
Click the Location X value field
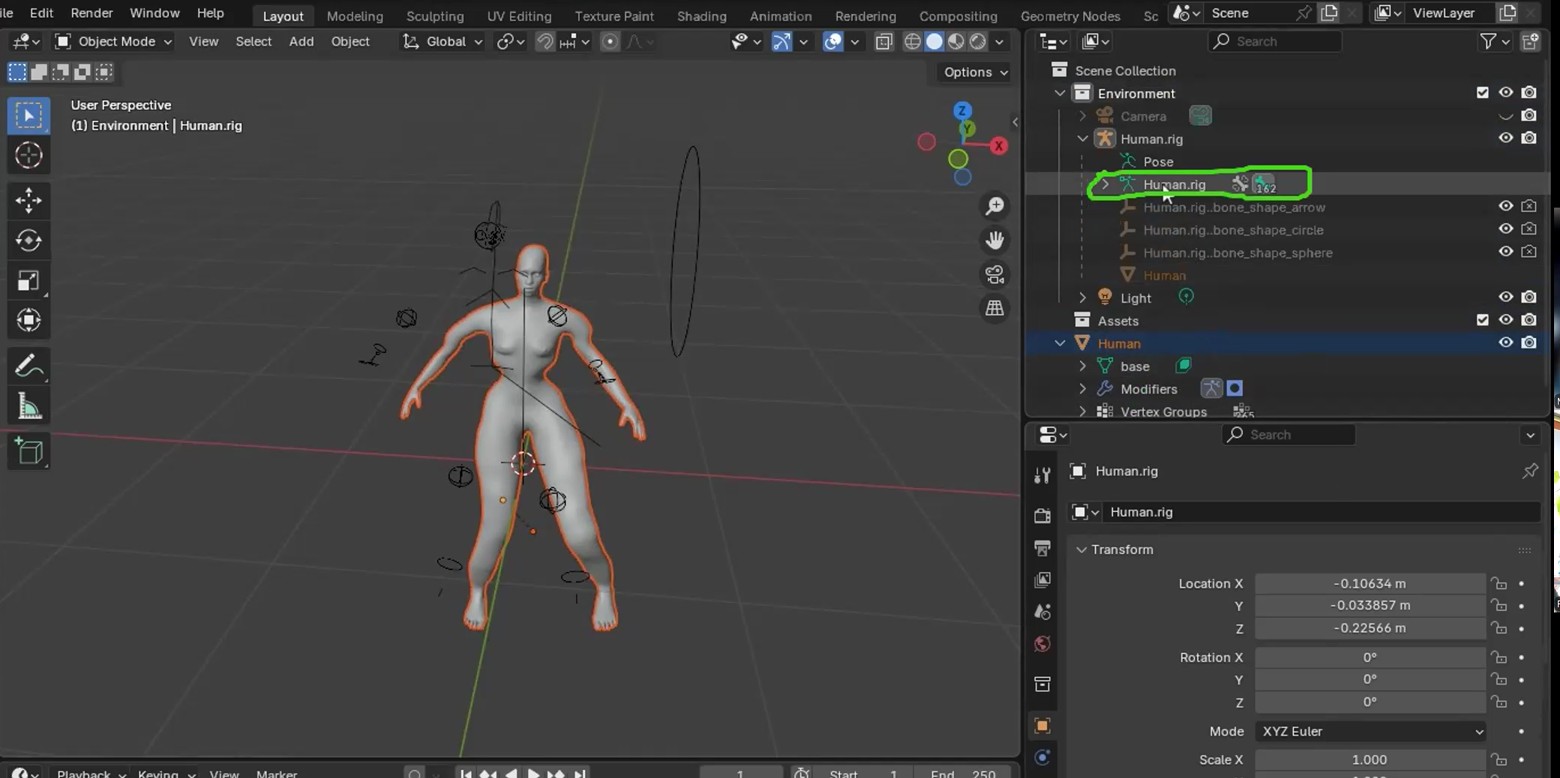1369,583
